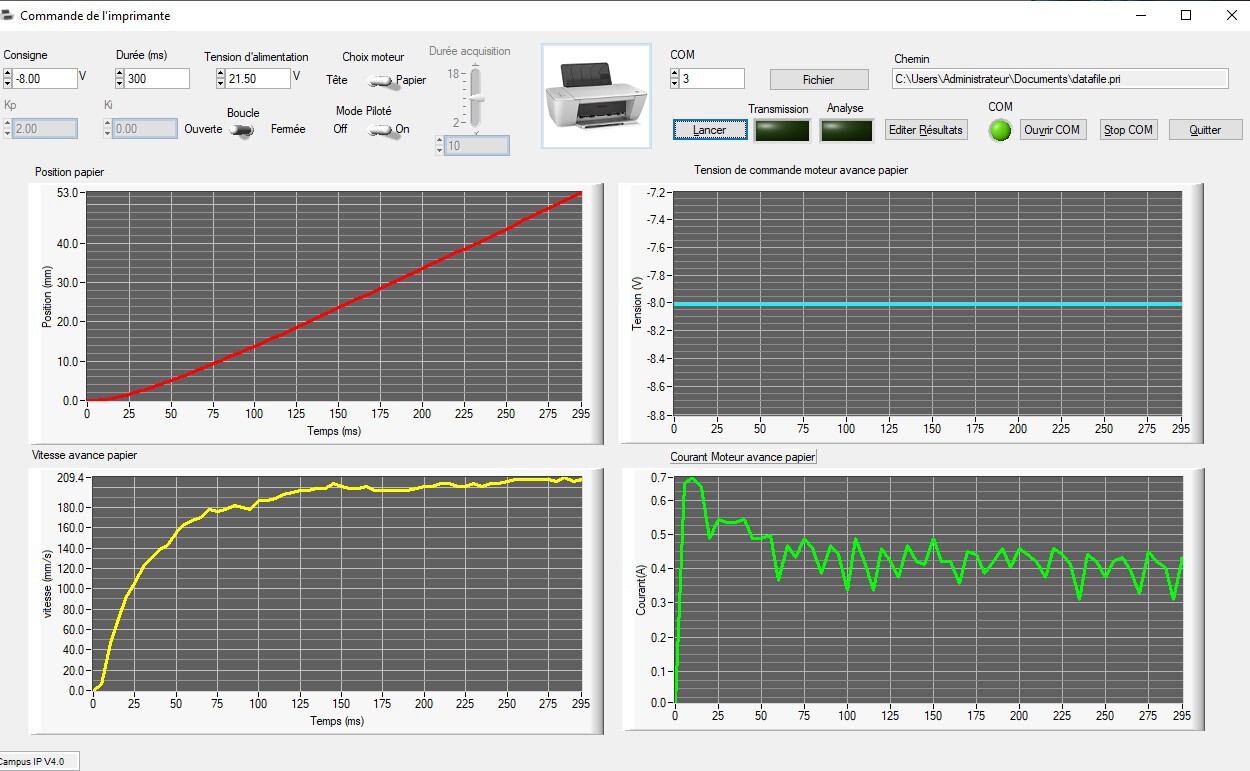Click the 'Durée acquisition' label
This screenshot has height=771, width=1250.
click(470, 51)
